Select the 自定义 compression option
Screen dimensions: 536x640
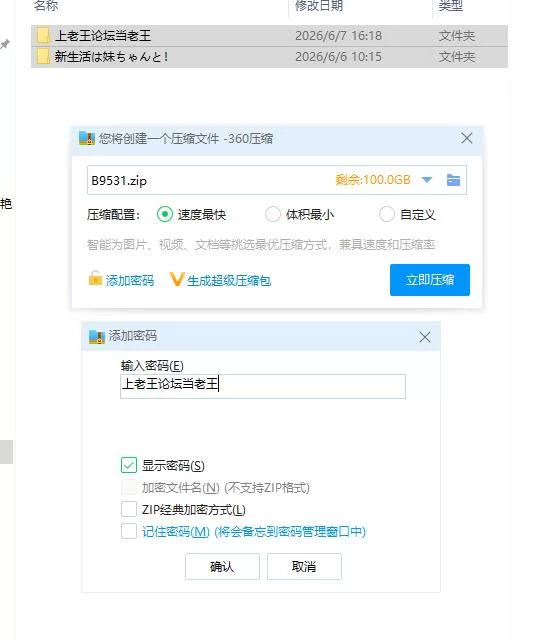click(387, 214)
